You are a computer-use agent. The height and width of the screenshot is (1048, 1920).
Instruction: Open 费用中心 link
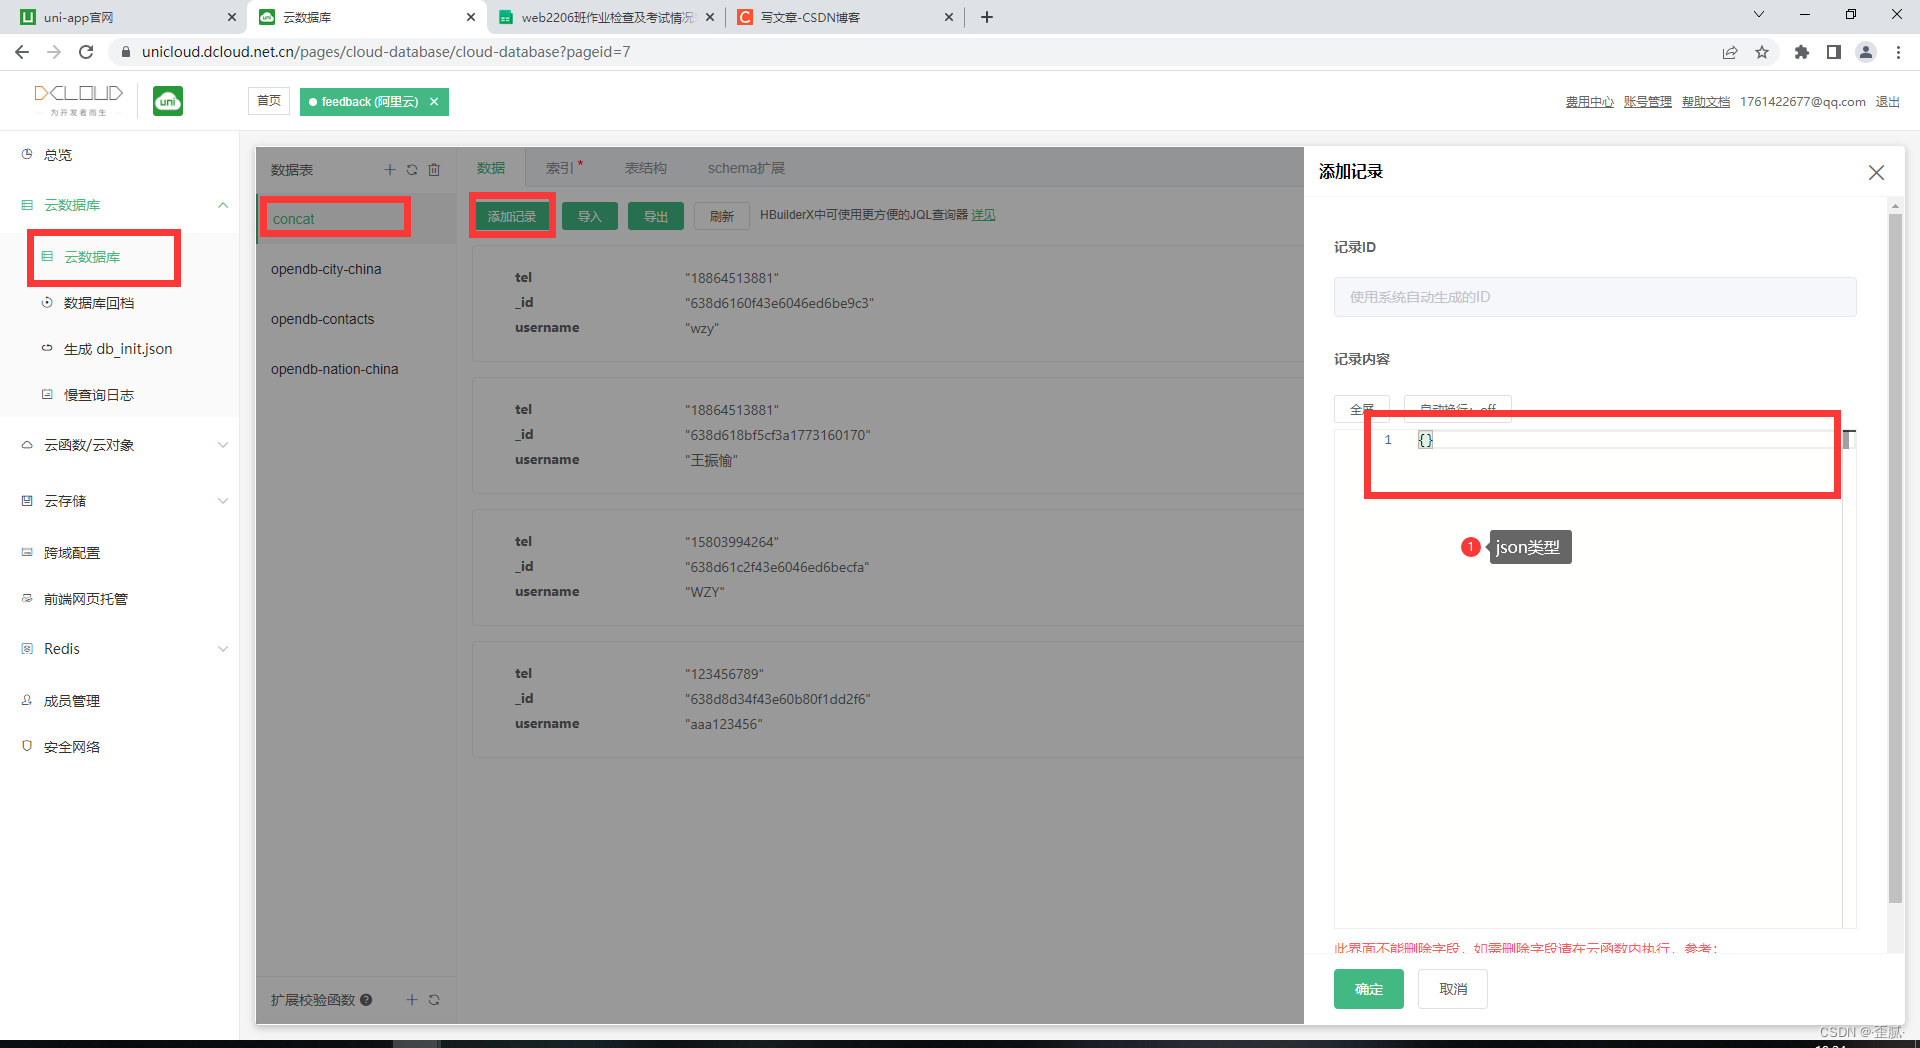[x=1590, y=102]
